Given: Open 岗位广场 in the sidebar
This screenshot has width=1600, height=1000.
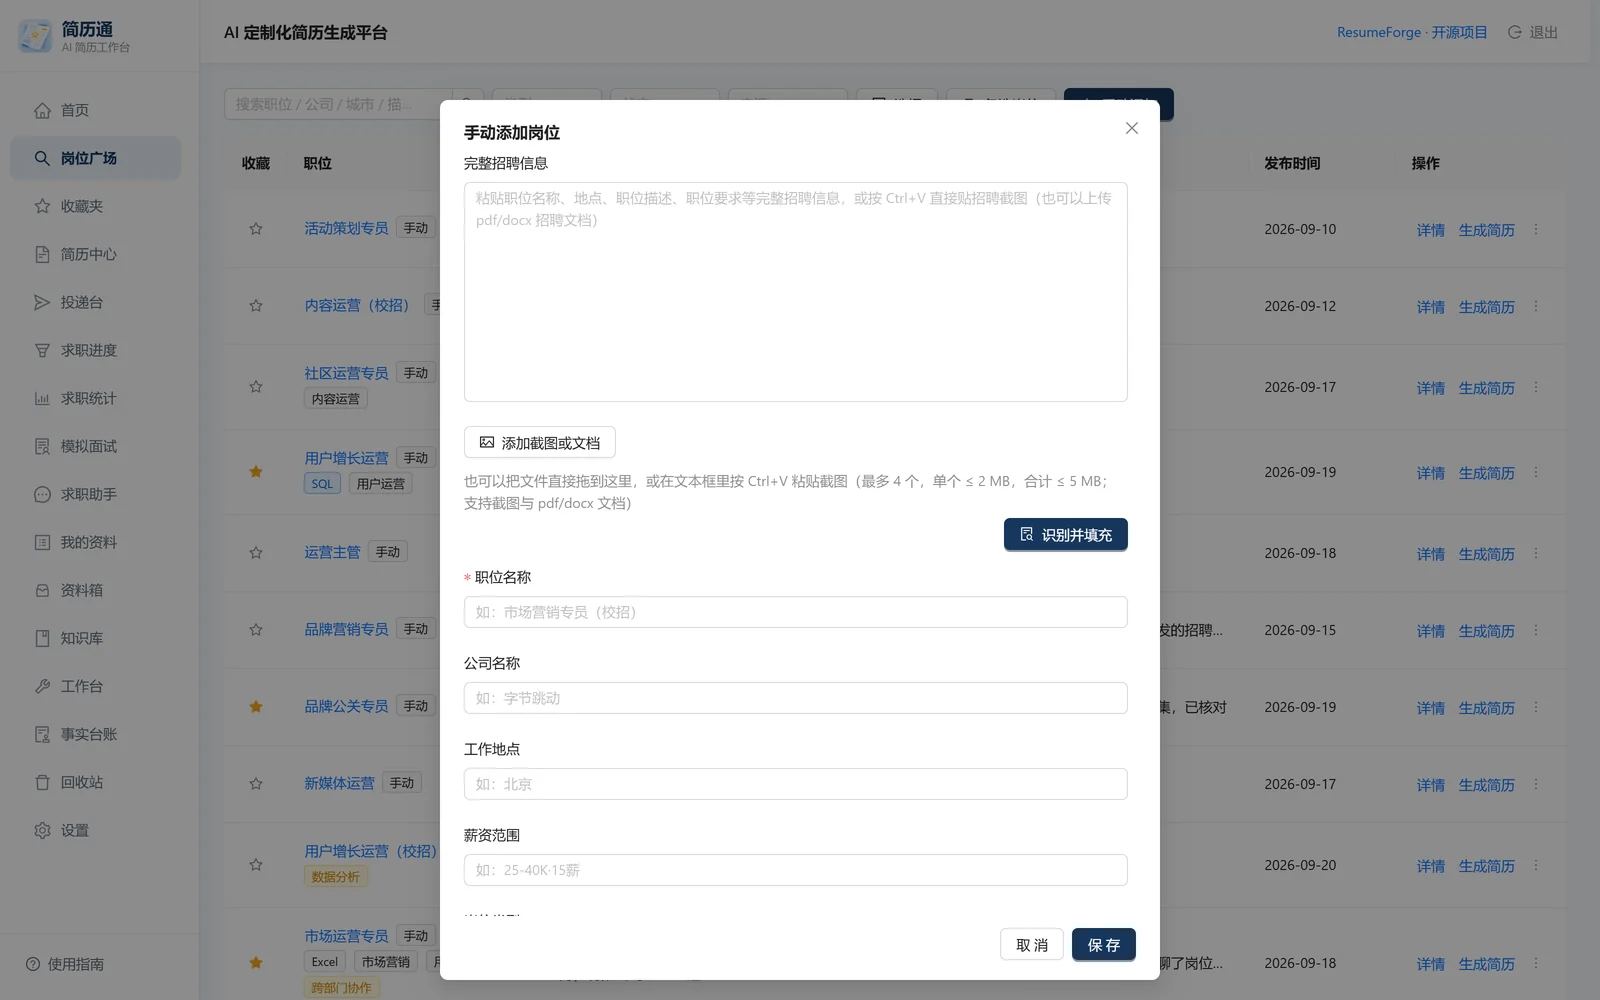Looking at the screenshot, I should [96, 158].
